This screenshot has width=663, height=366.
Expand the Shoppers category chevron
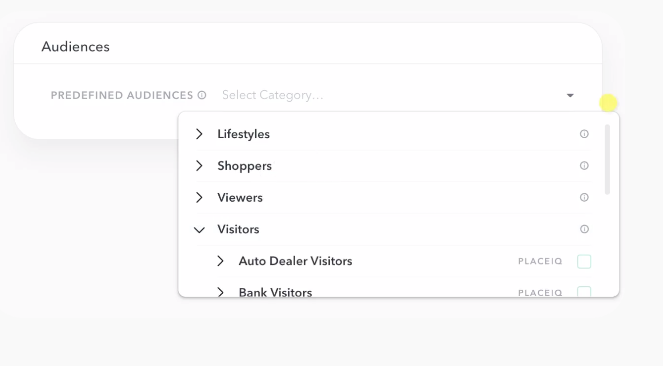[x=199, y=166]
